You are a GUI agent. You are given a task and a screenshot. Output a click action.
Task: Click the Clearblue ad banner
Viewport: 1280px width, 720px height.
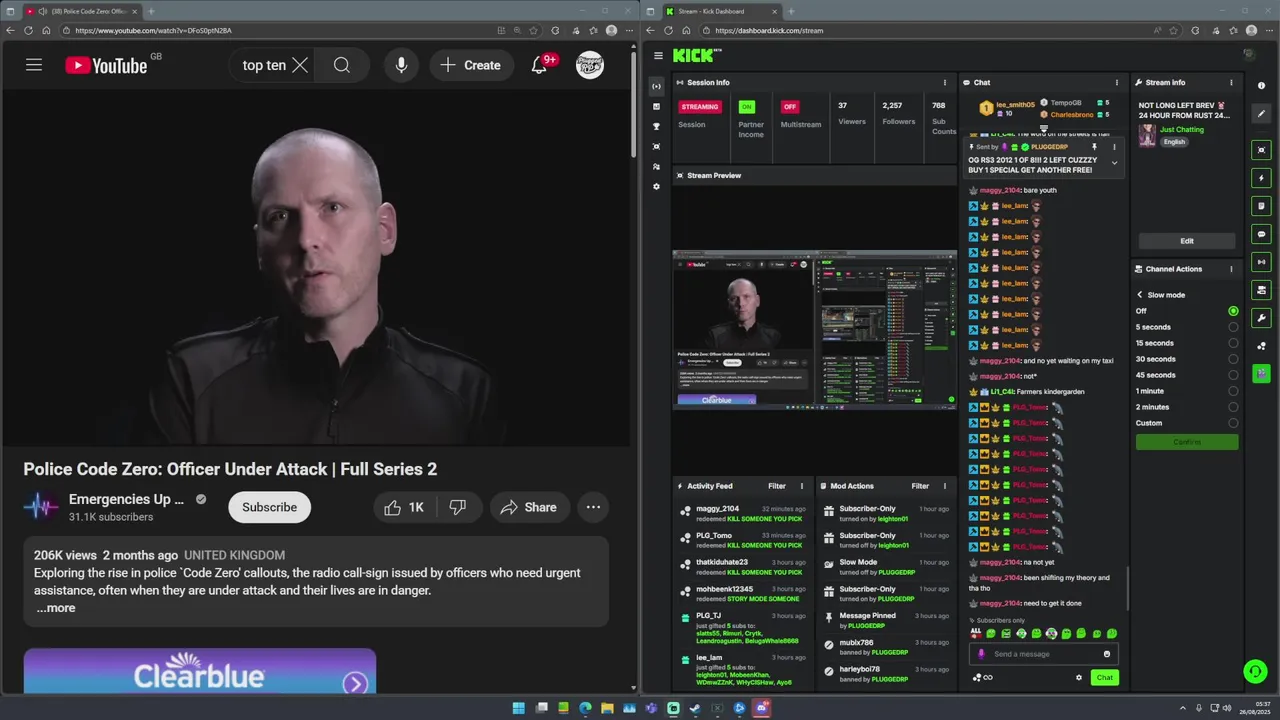(x=200, y=671)
